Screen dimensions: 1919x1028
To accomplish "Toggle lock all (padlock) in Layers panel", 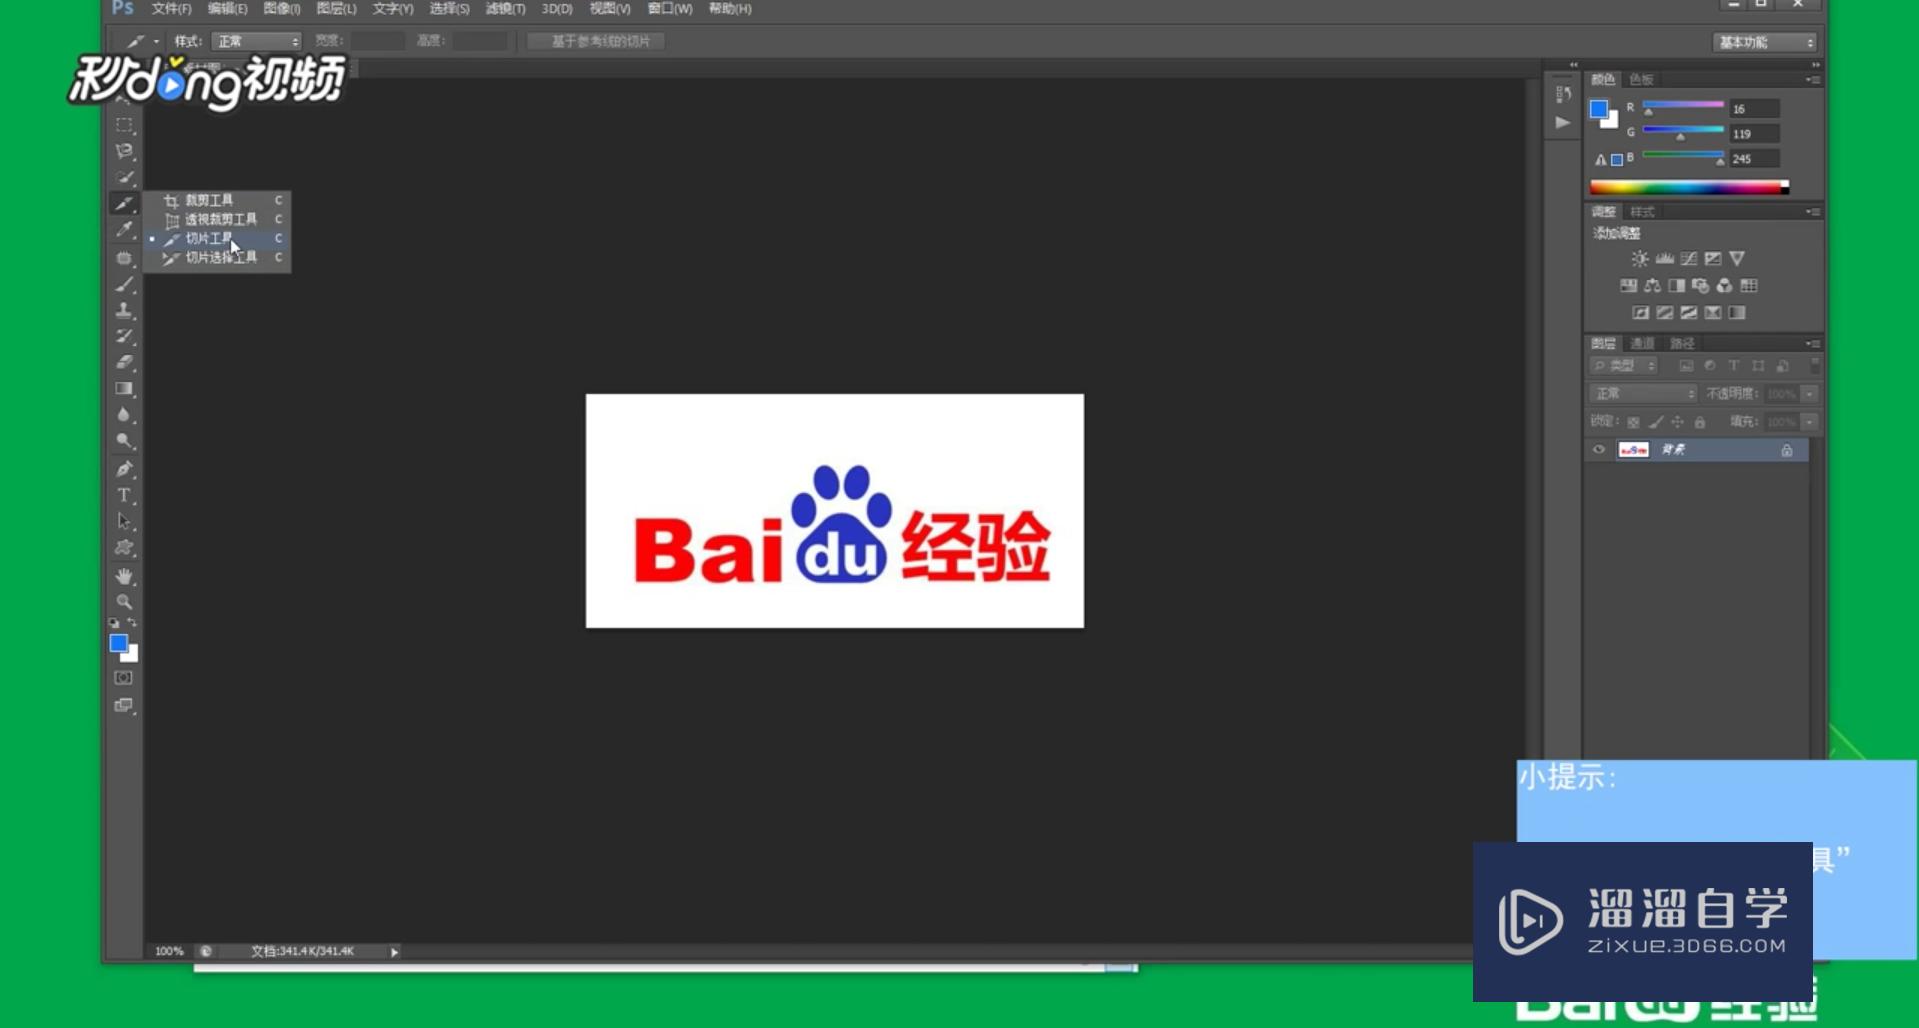I will (x=1700, y=422).
